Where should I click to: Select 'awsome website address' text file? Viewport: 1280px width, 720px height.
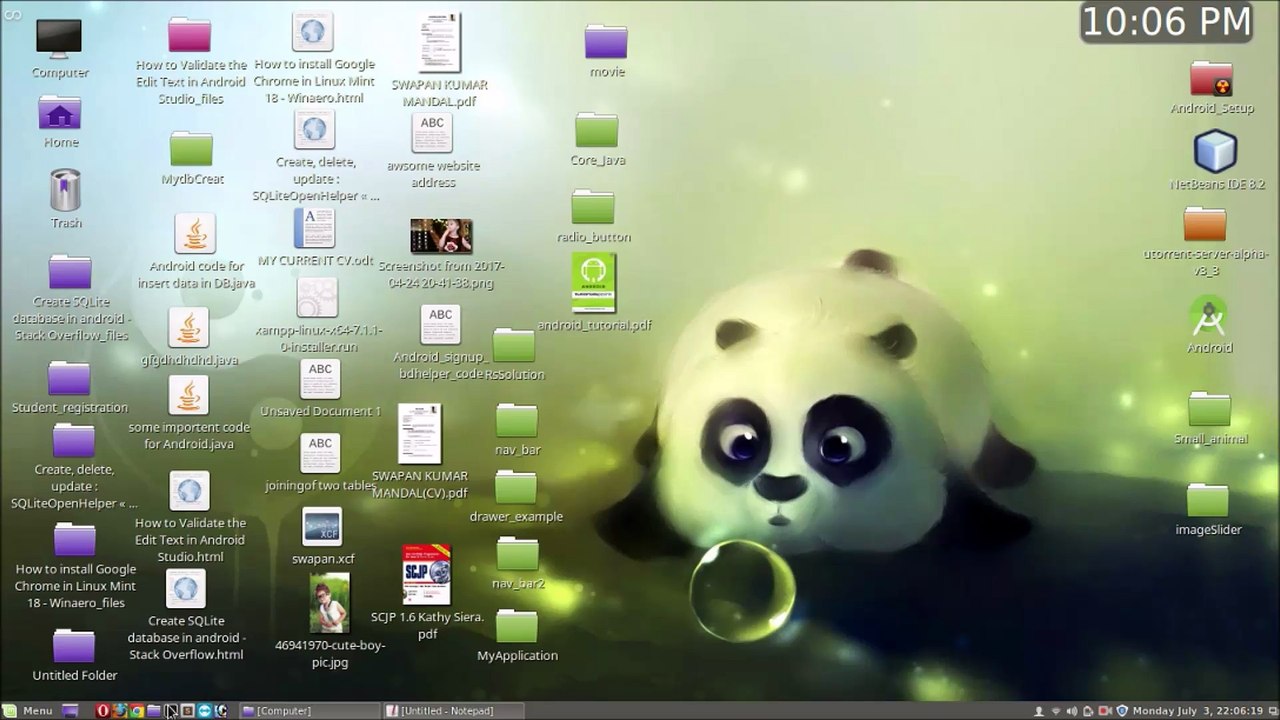coord(432,134)
